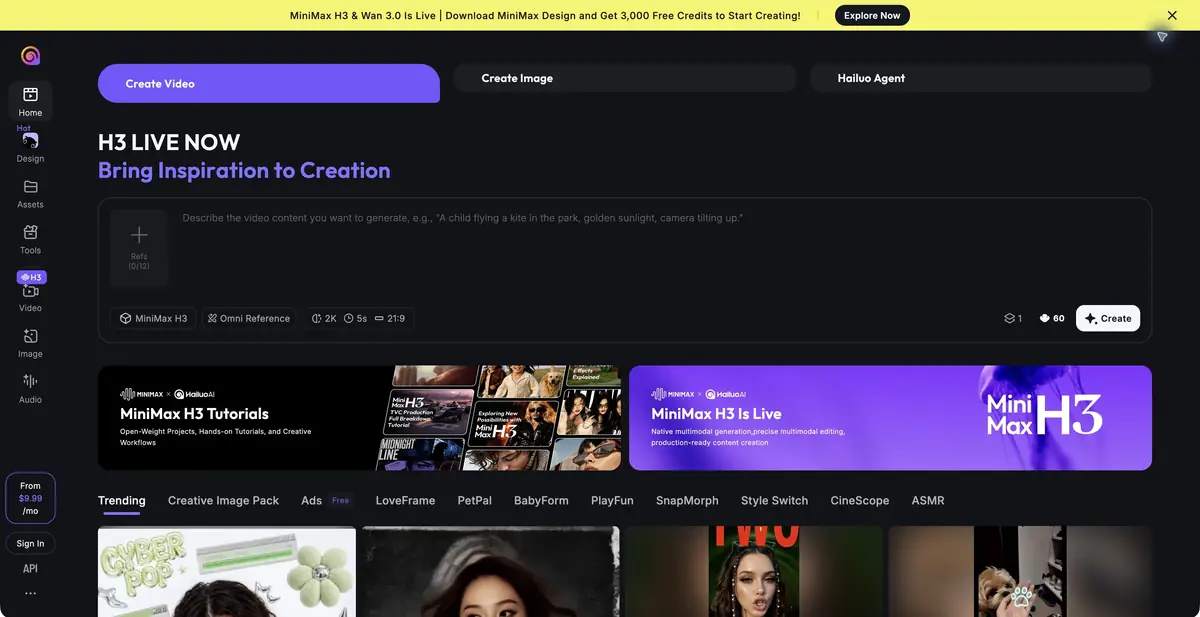Open the 21:9 aspect ratio setting

coord(389,318)
